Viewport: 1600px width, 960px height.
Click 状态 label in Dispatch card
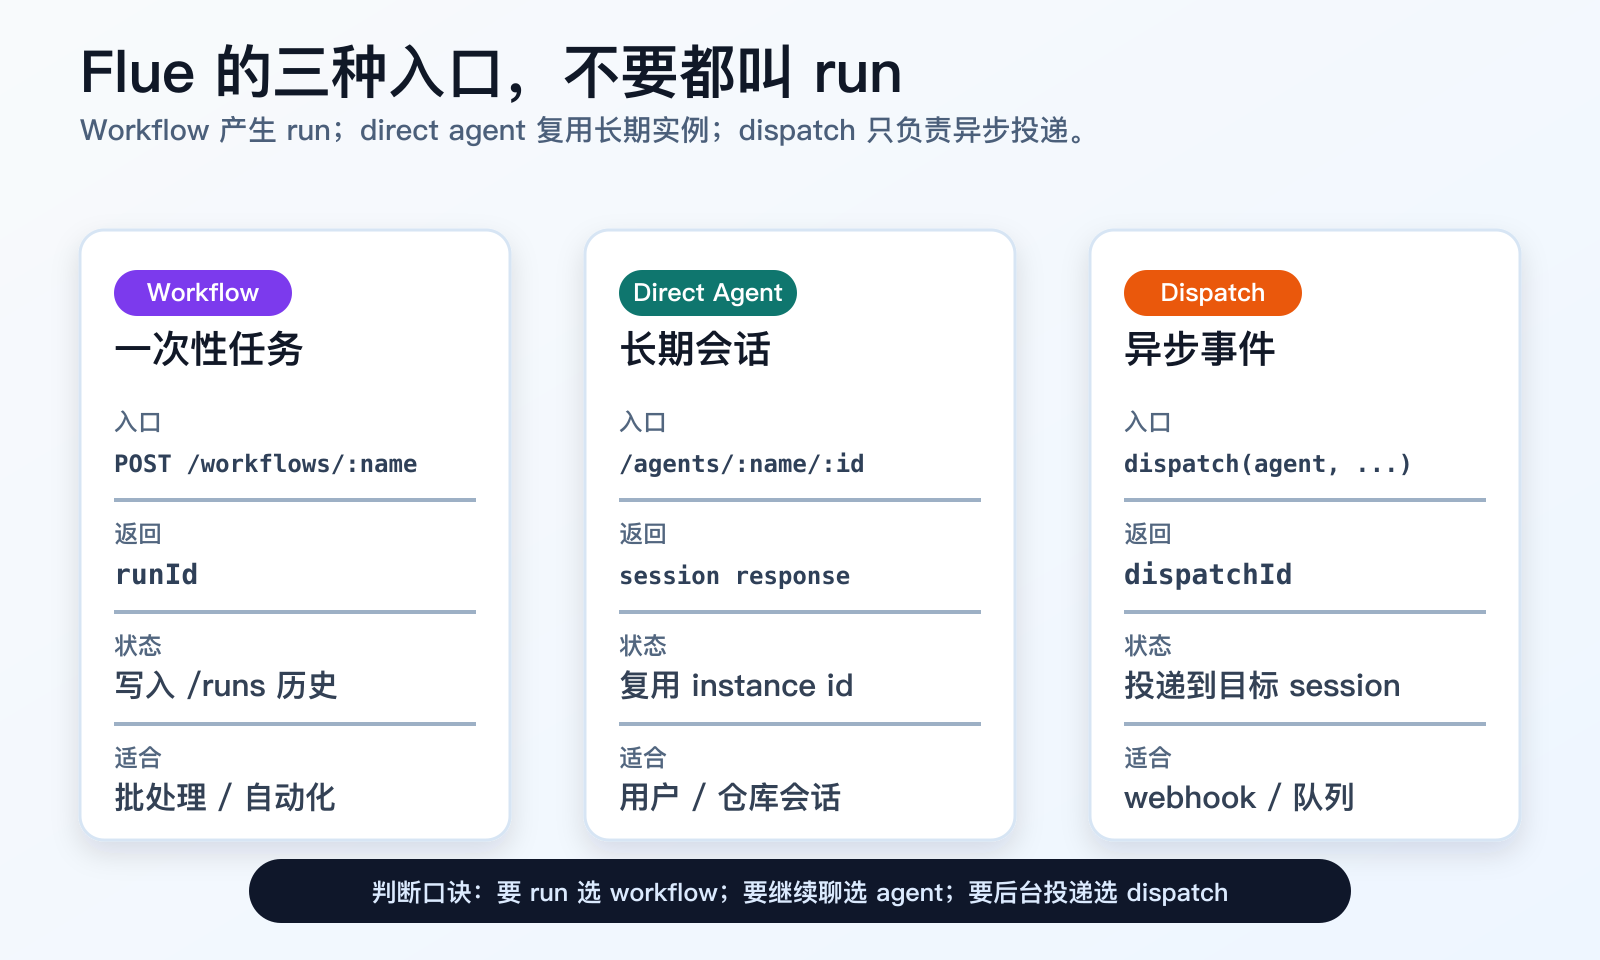pyautogui.click(x=1148, y=646)
